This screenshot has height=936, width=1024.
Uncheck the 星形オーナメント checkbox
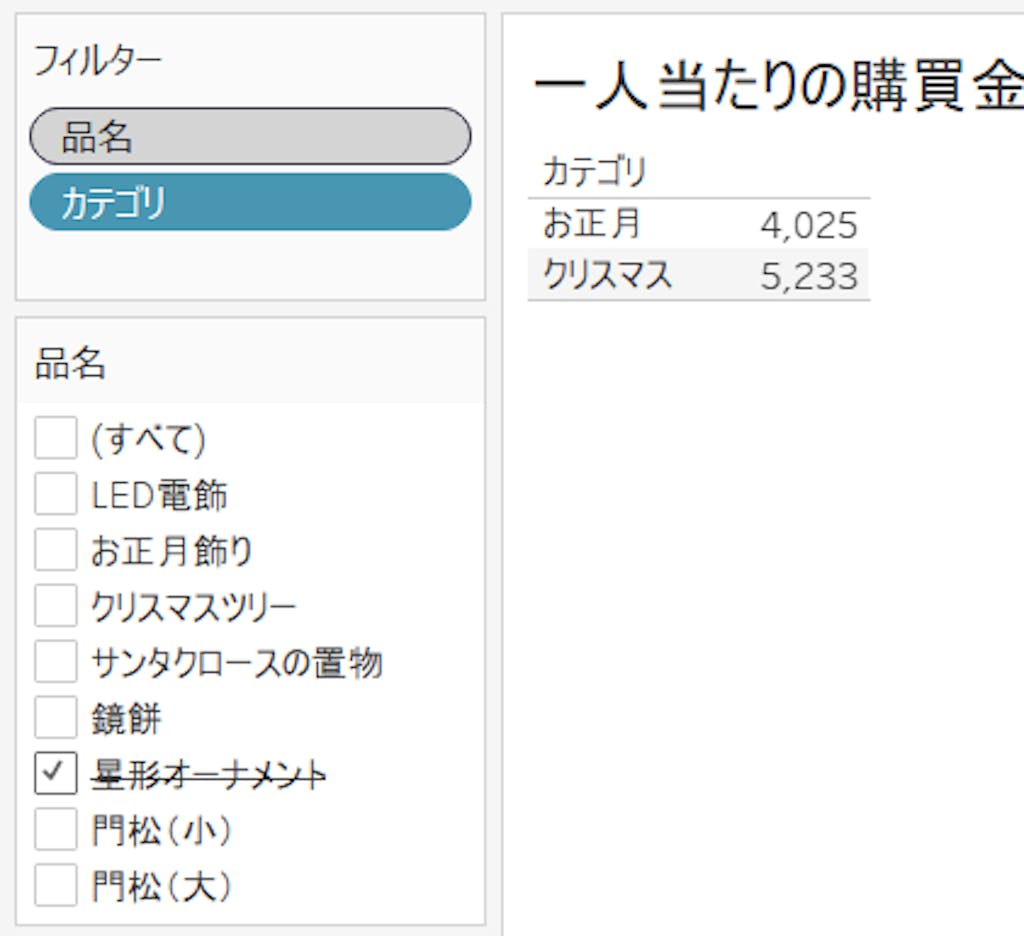pyautogui.click(x=55, y=773)
